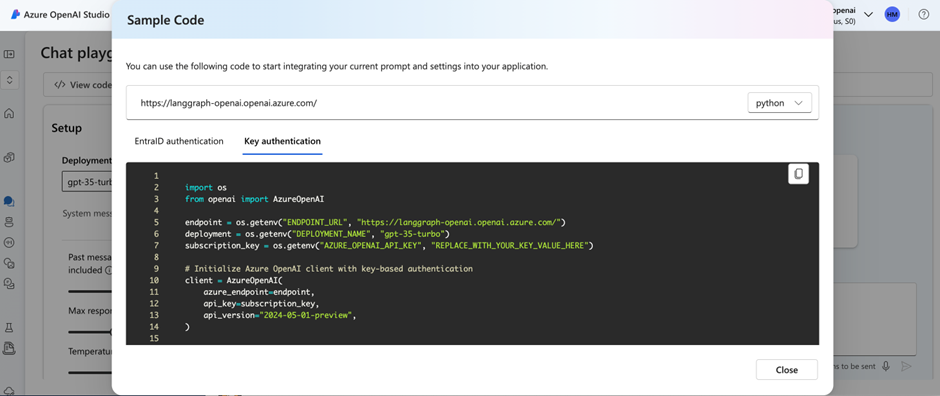Switch to the EntraID authentication tab

tap(179, 141)
